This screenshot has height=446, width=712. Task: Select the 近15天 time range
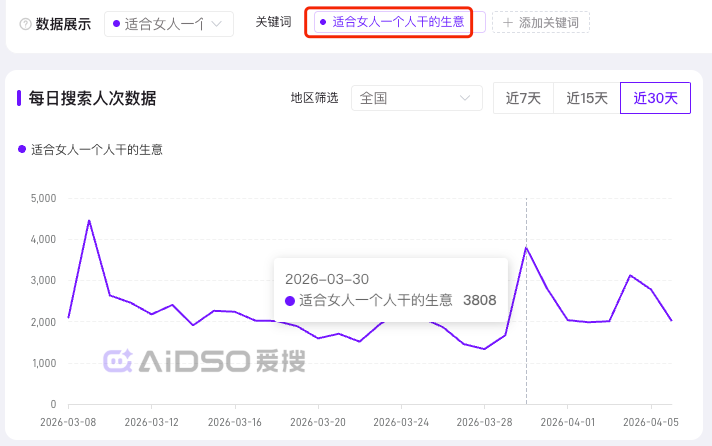tap(587, 98)
